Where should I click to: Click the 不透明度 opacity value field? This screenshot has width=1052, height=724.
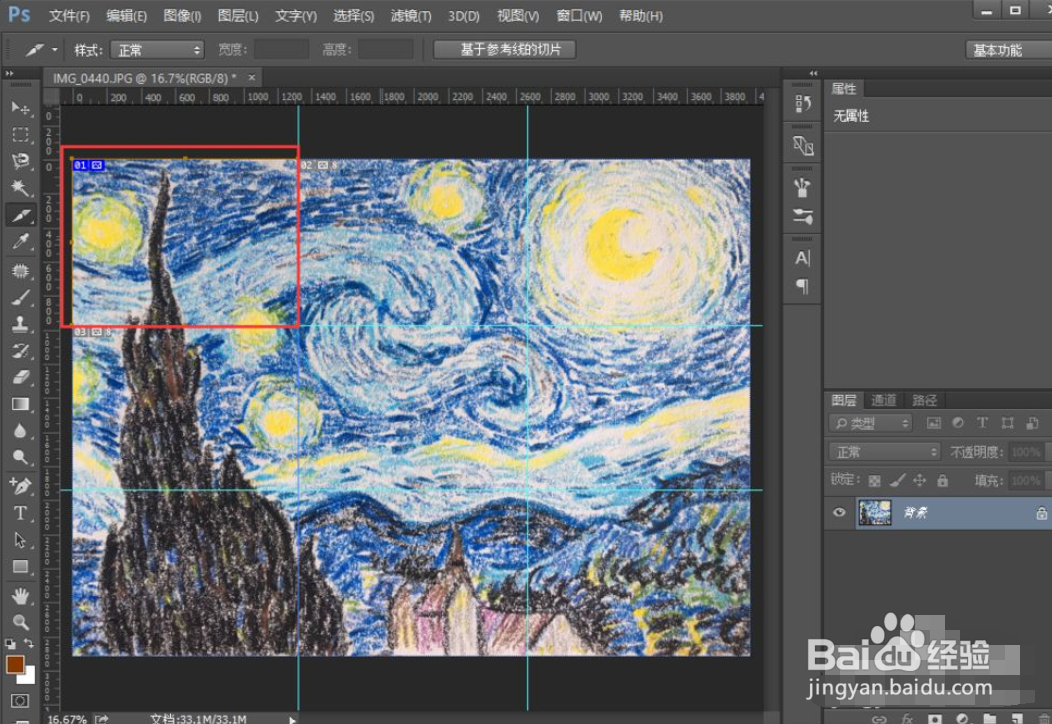click(1025, 452)
